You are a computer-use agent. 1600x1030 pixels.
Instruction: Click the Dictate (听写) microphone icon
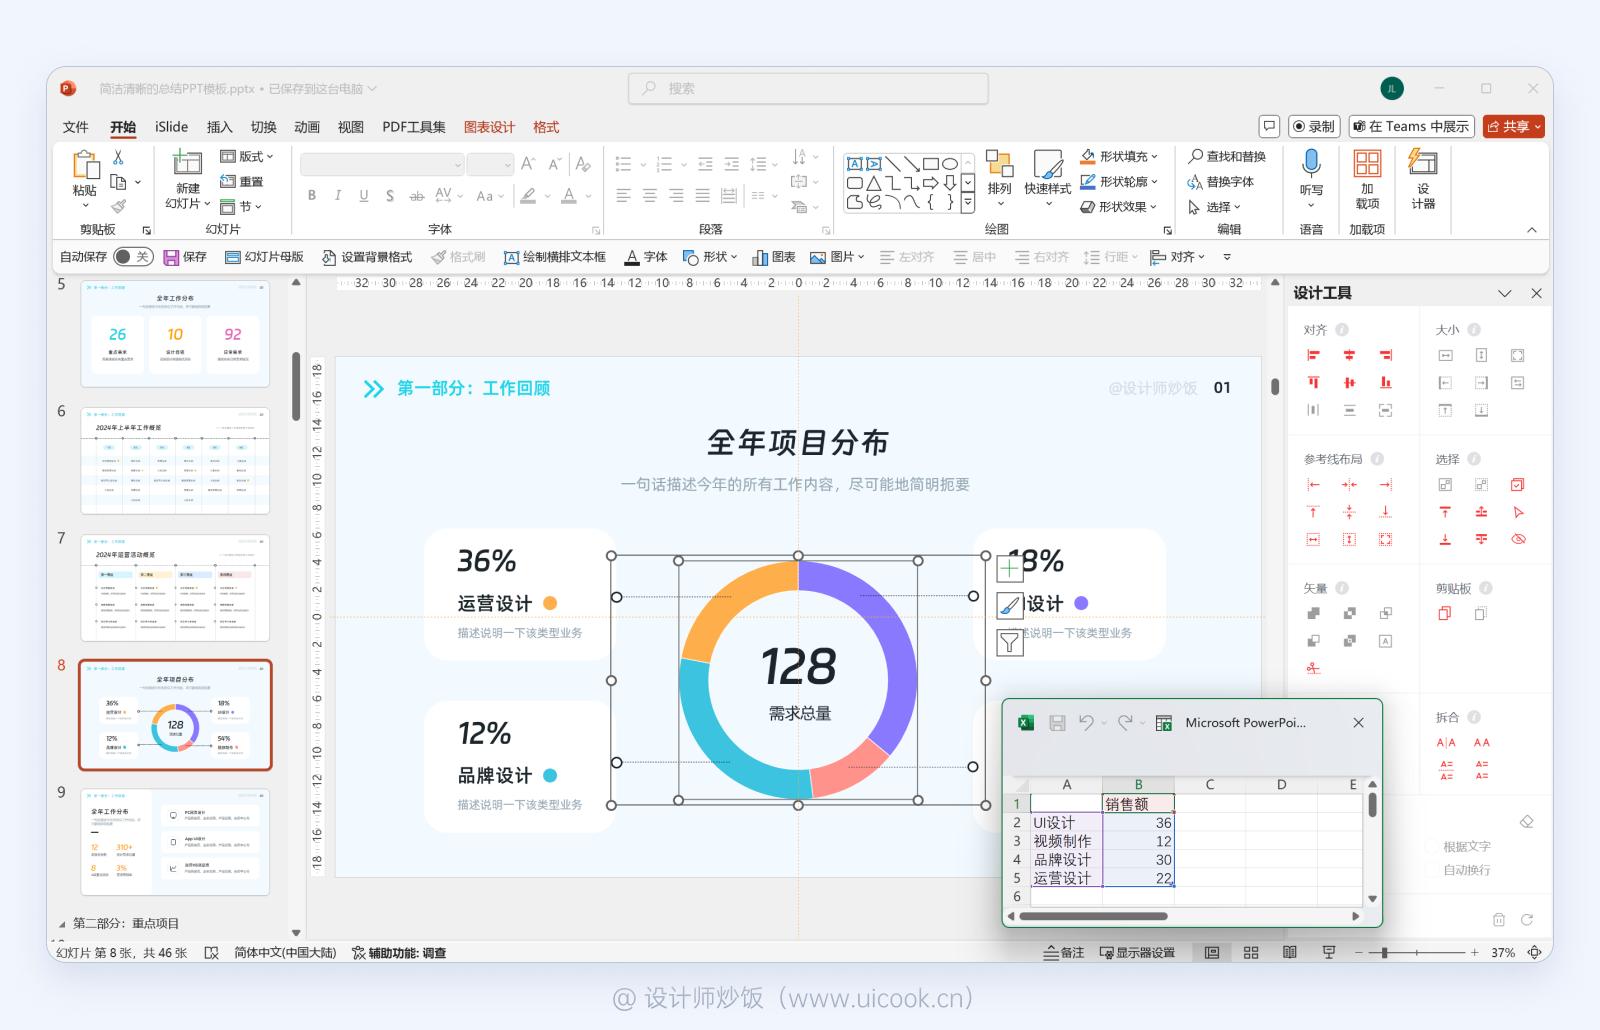click(x=1311, y=163)
